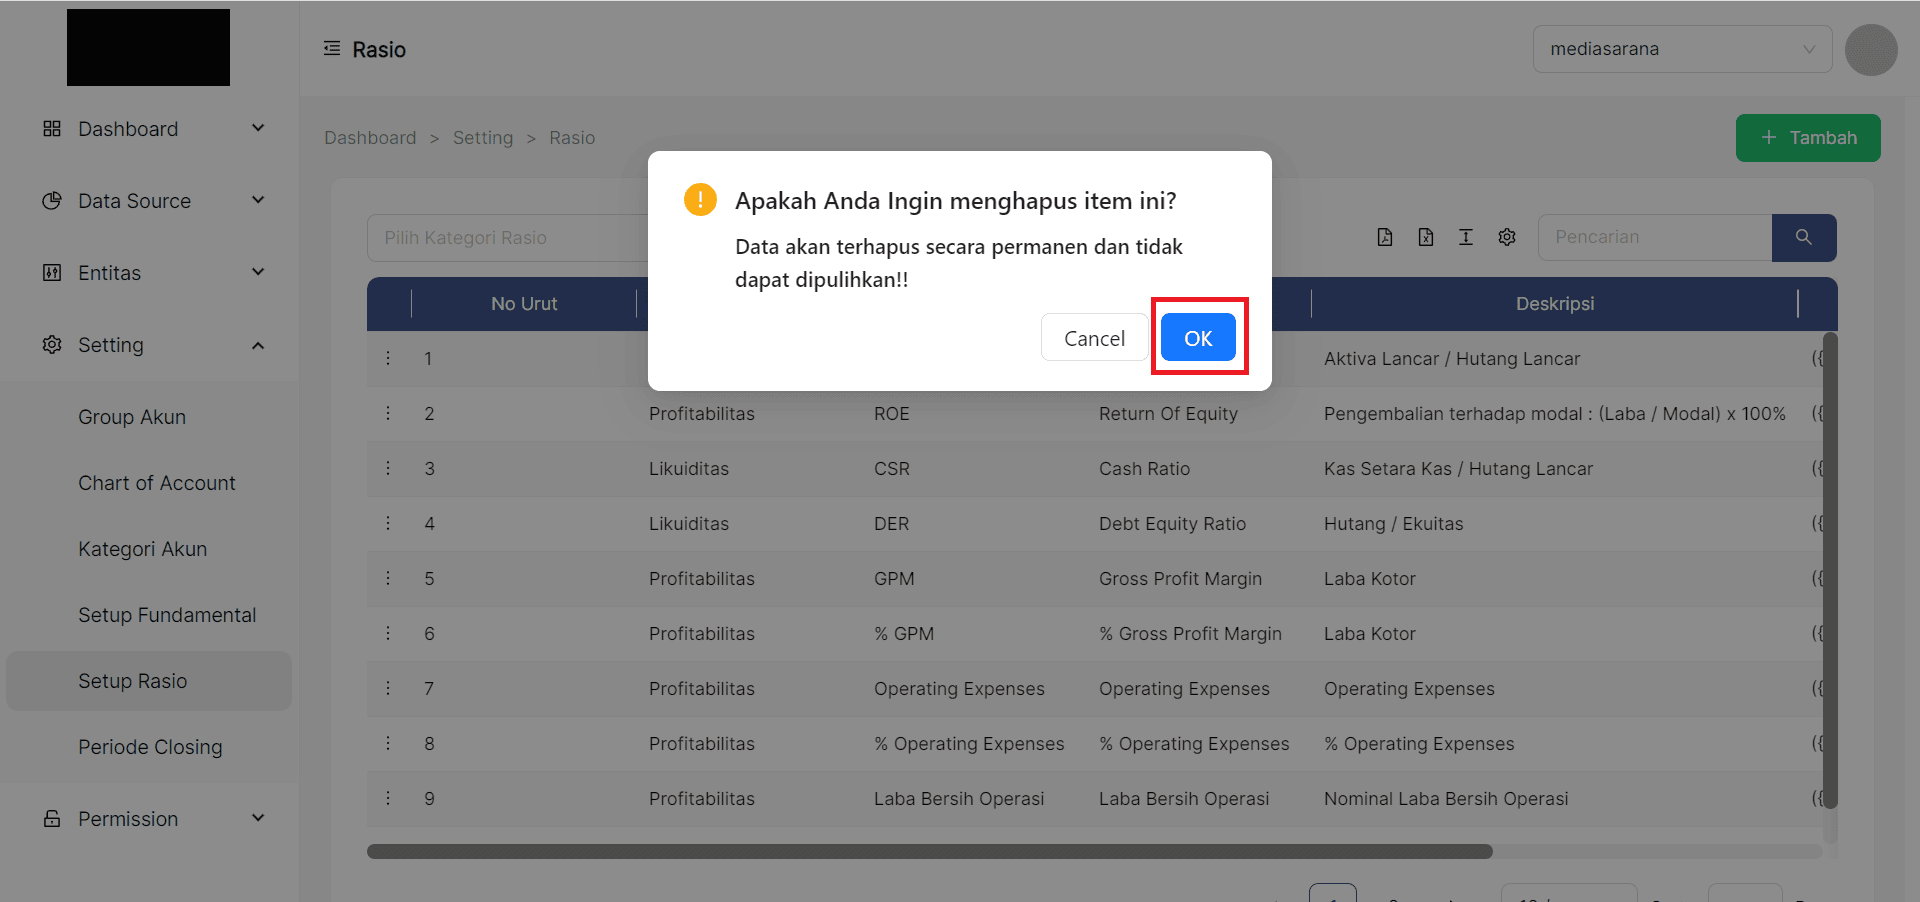
Task: Click the search magnifier button
Action: coord(1803,237)
